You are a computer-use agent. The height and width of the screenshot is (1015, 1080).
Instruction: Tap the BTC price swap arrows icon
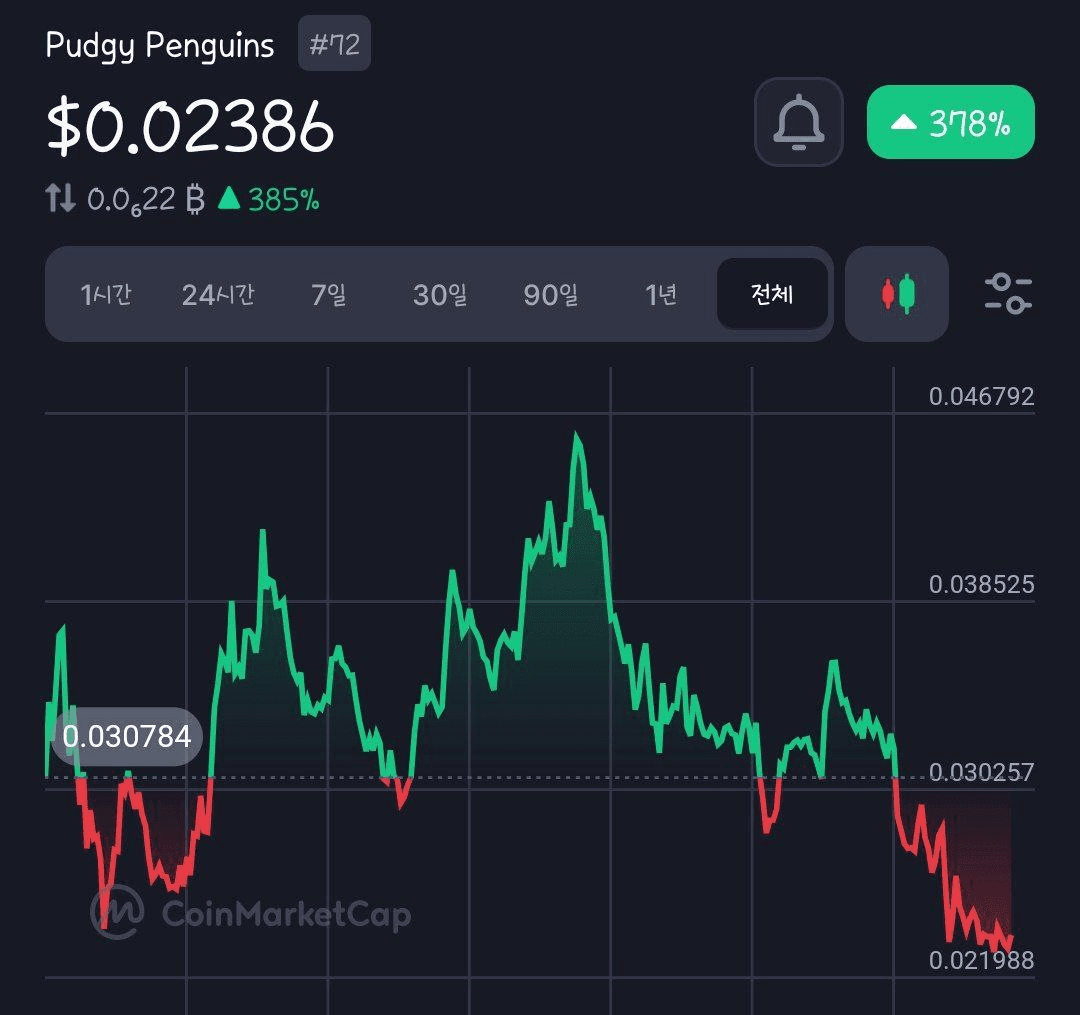(61, 198)
